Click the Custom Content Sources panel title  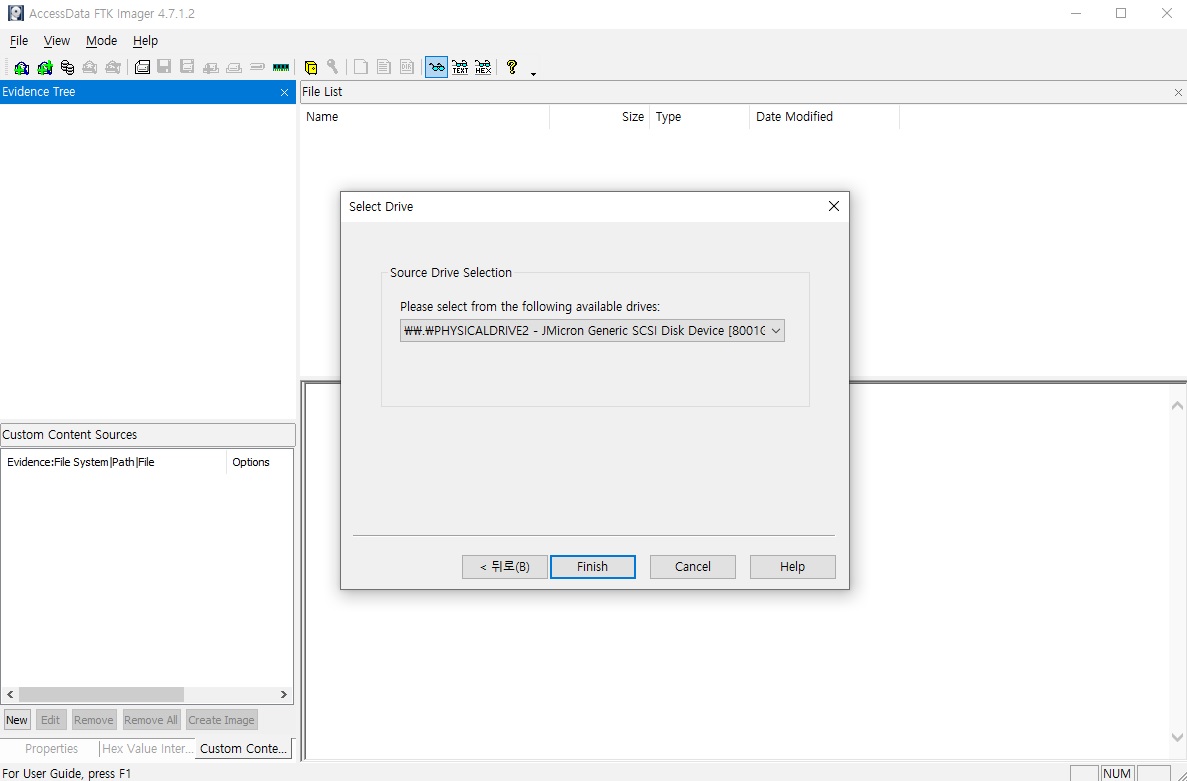pyautogui.click(x=70, y=434)
